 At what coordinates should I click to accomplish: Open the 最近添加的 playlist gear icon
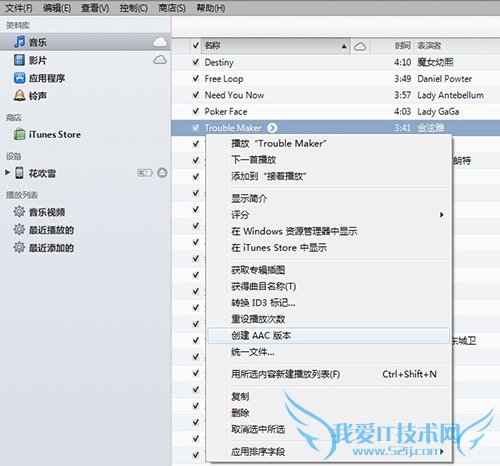(x=19, y=247)
